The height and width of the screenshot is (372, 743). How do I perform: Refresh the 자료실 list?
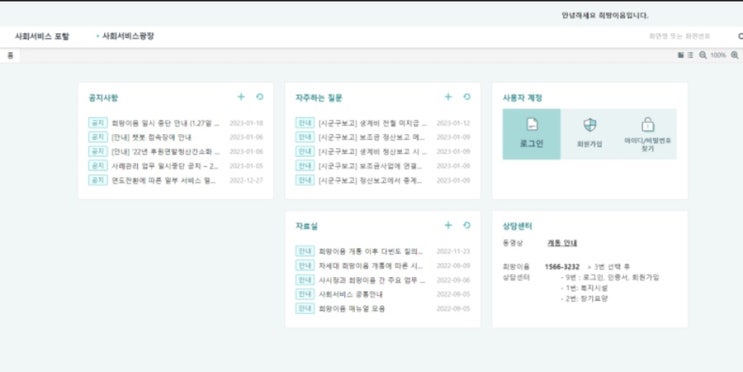[x=467, y=225]
